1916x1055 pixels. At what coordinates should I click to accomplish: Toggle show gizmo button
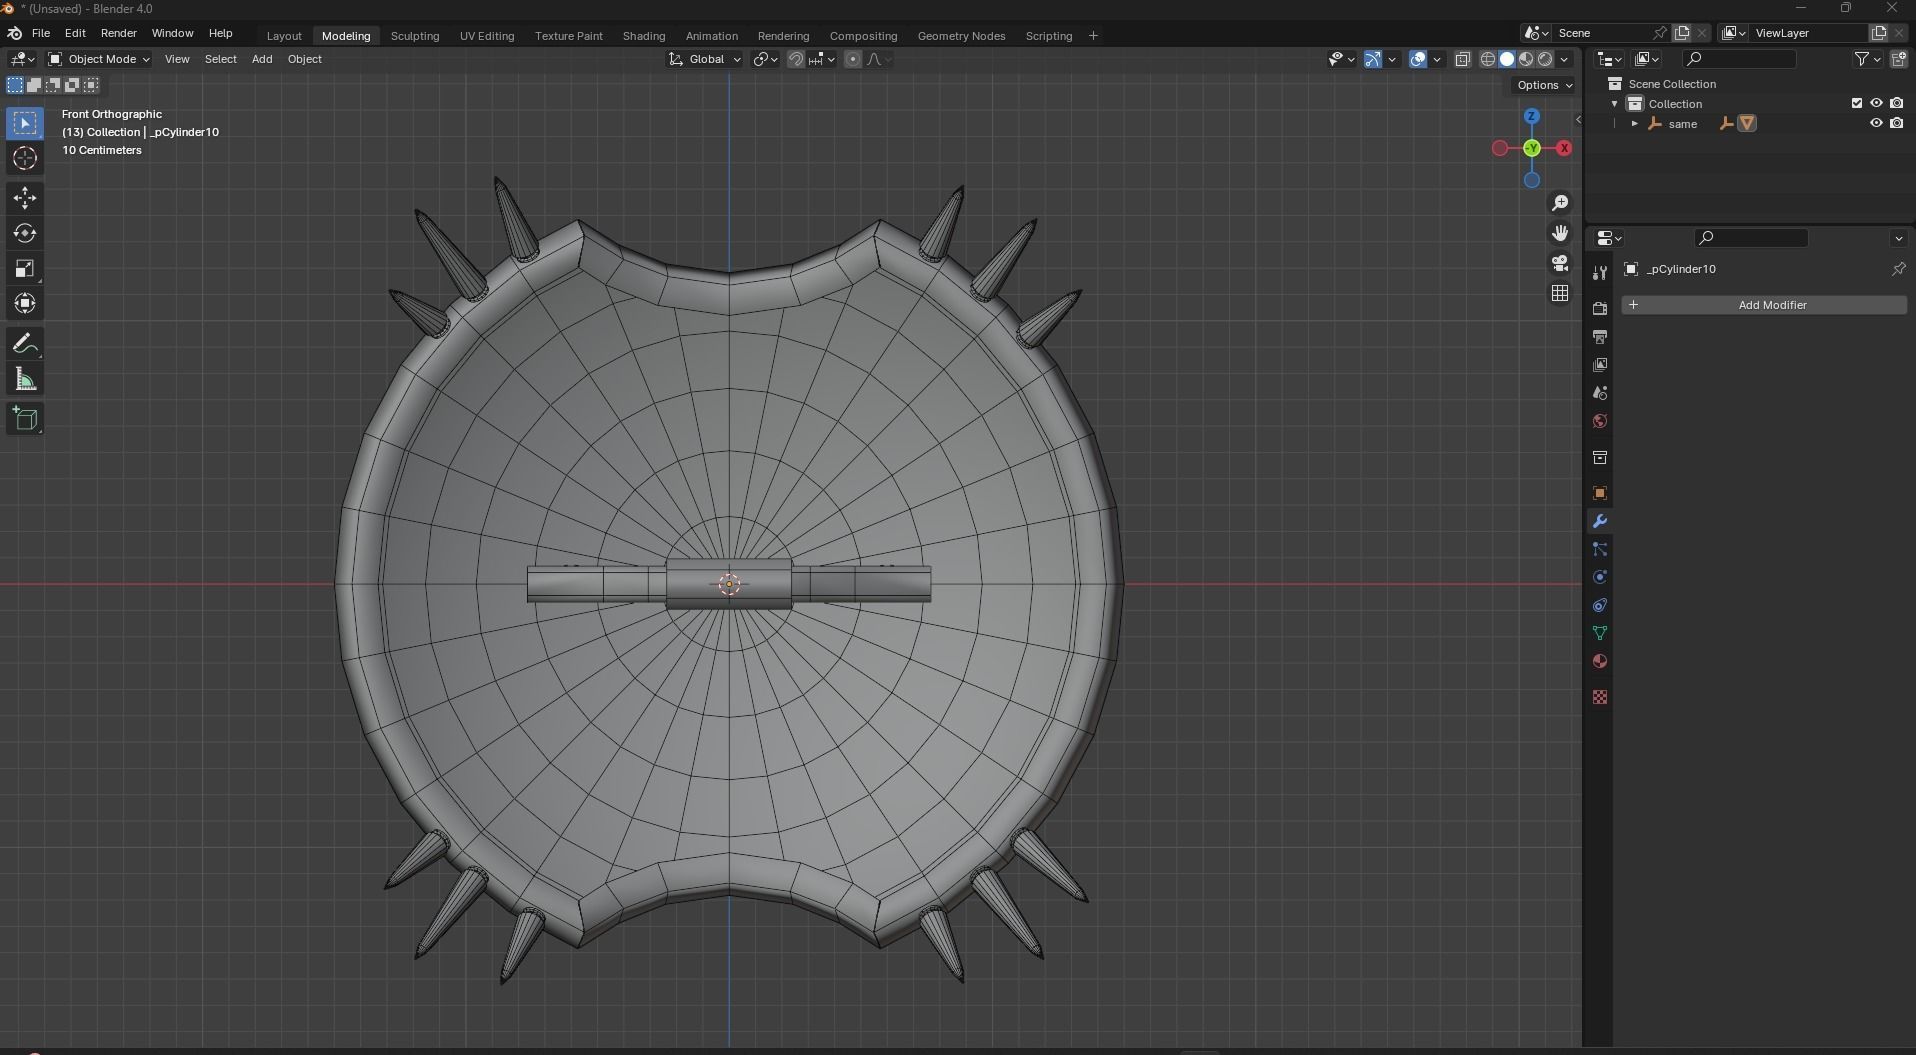[1372, 59]
